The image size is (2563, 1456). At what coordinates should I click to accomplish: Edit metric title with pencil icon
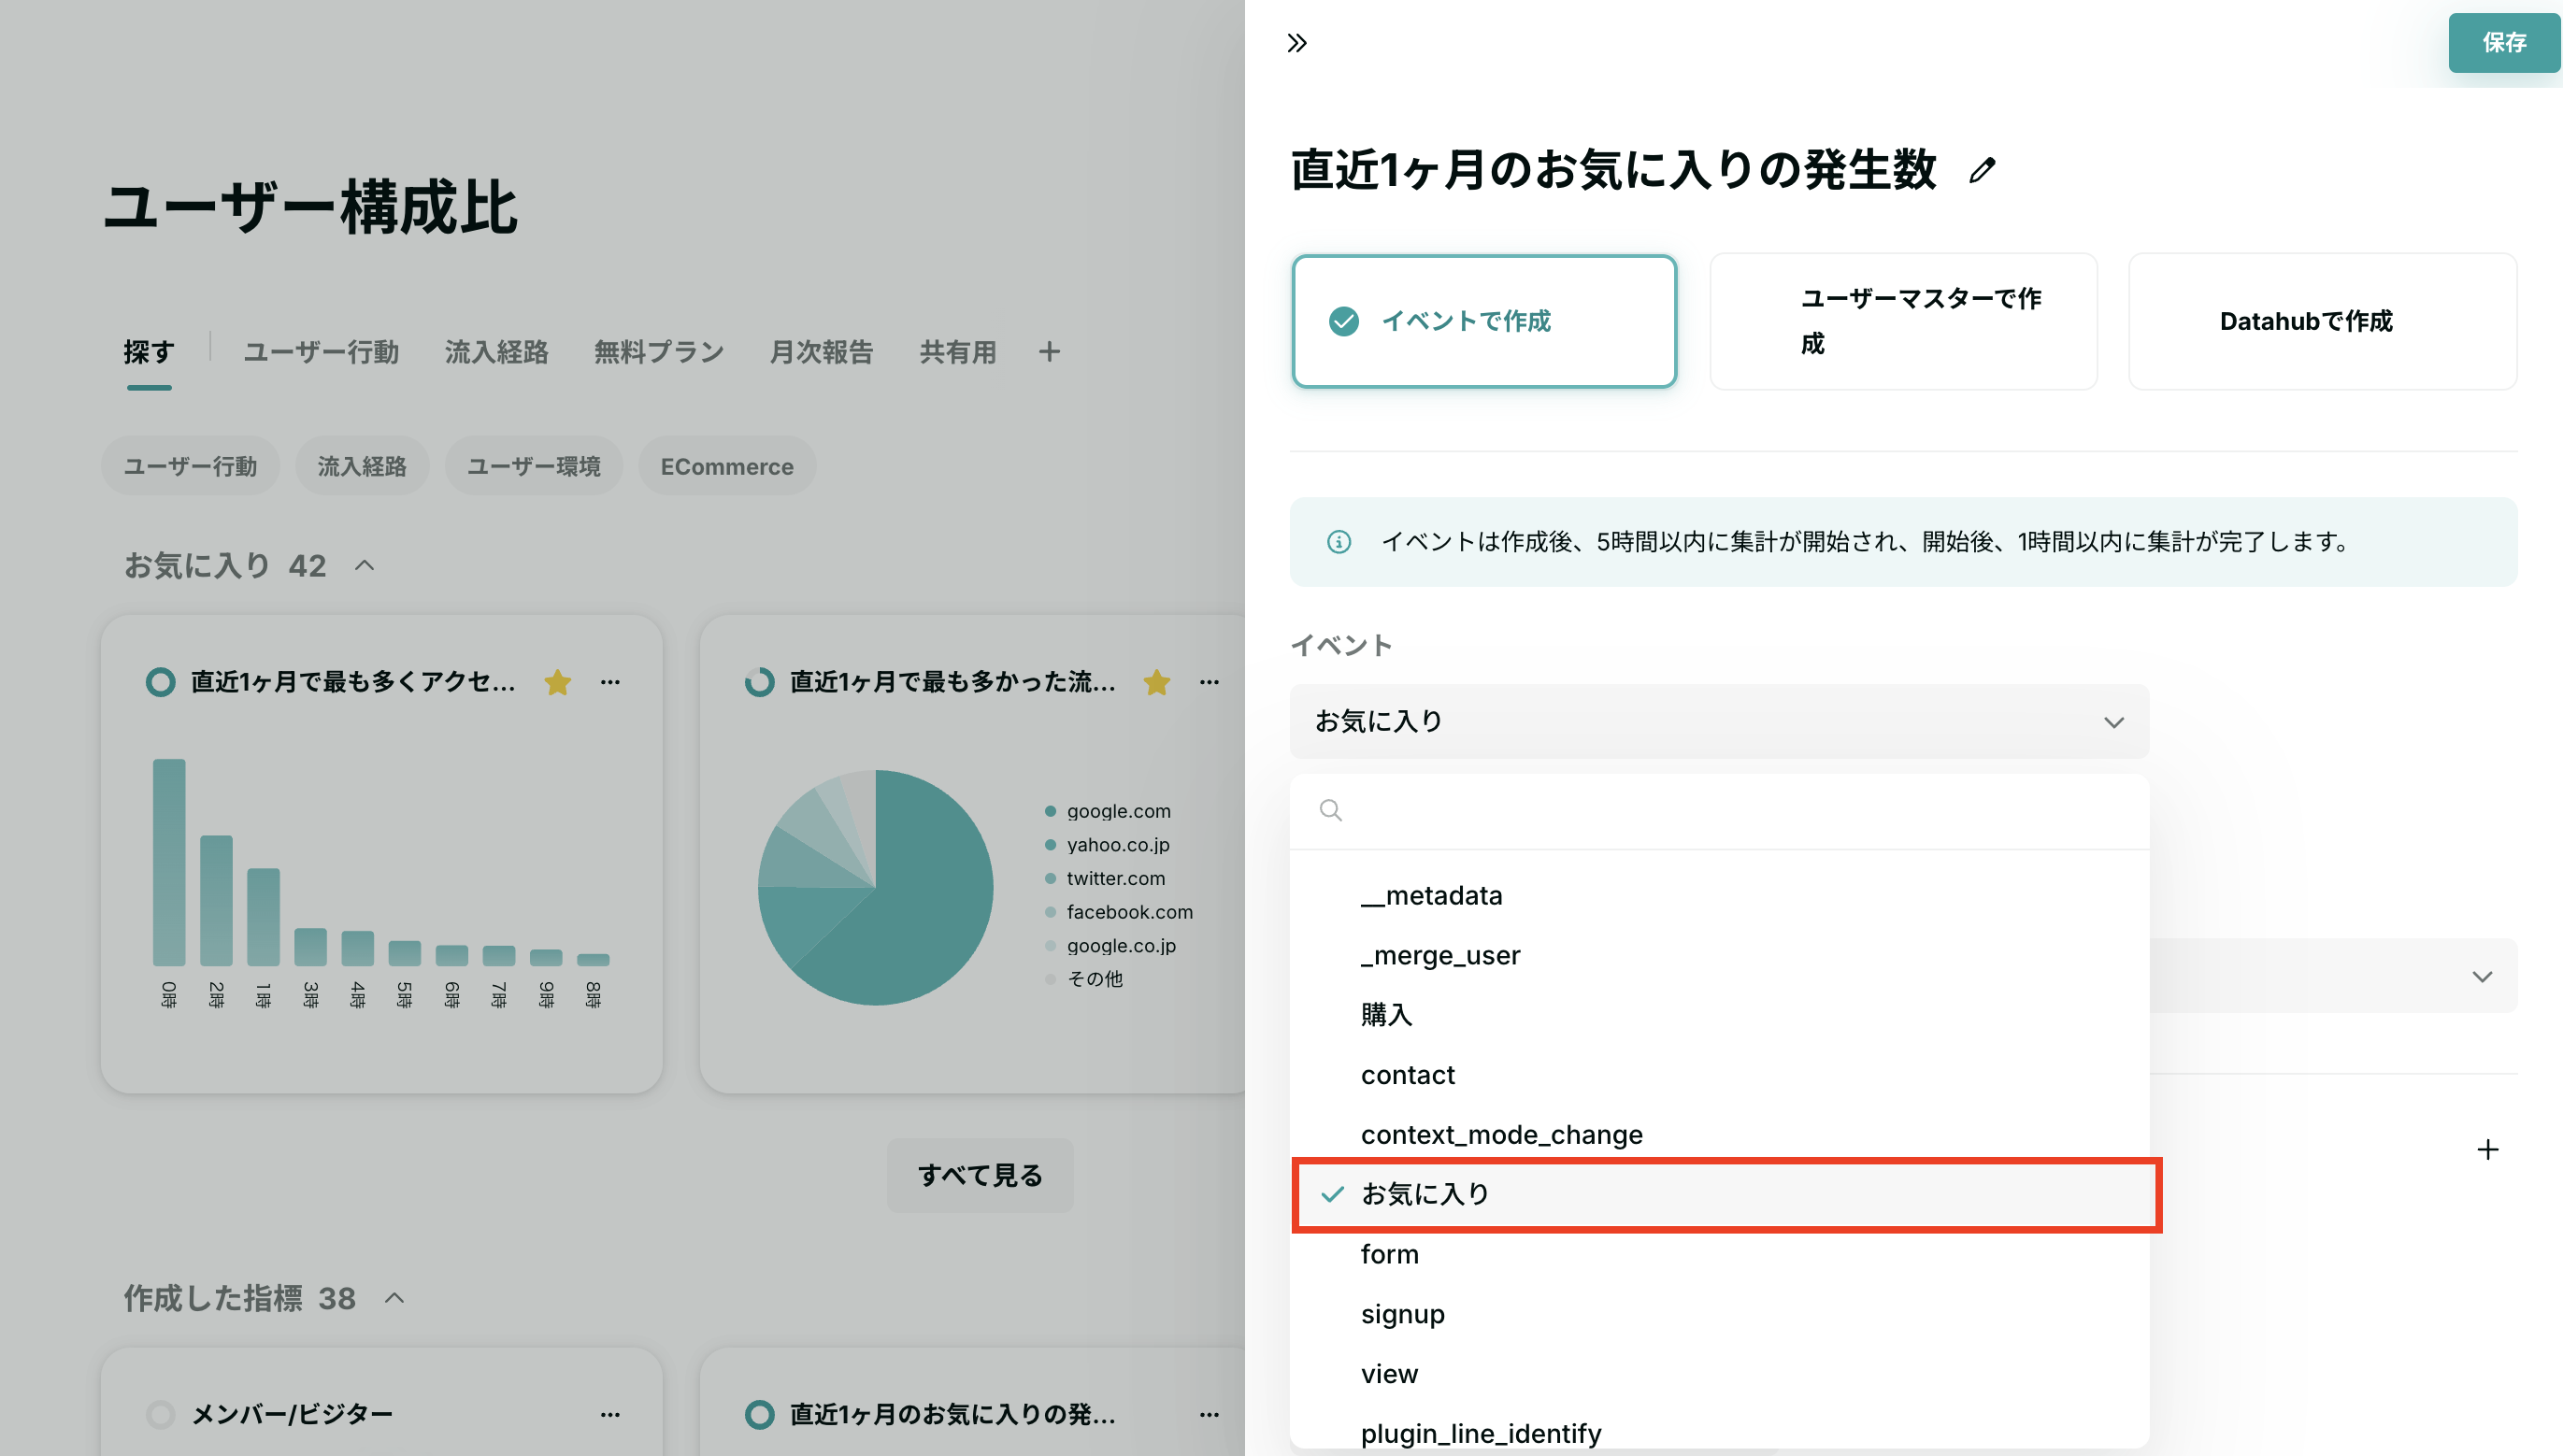[x=1982, y=170]
